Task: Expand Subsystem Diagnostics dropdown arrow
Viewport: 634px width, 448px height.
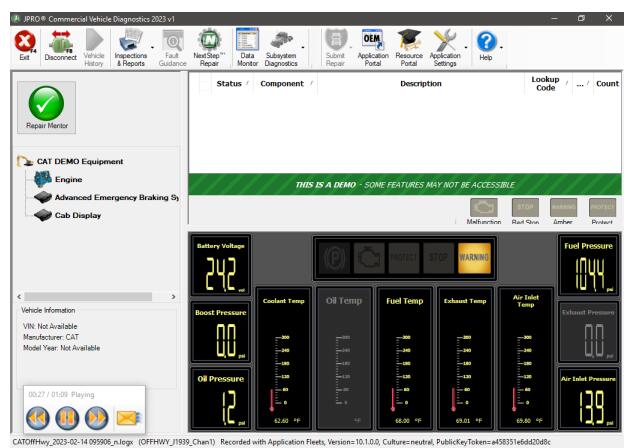Action: tap(303, 48)
